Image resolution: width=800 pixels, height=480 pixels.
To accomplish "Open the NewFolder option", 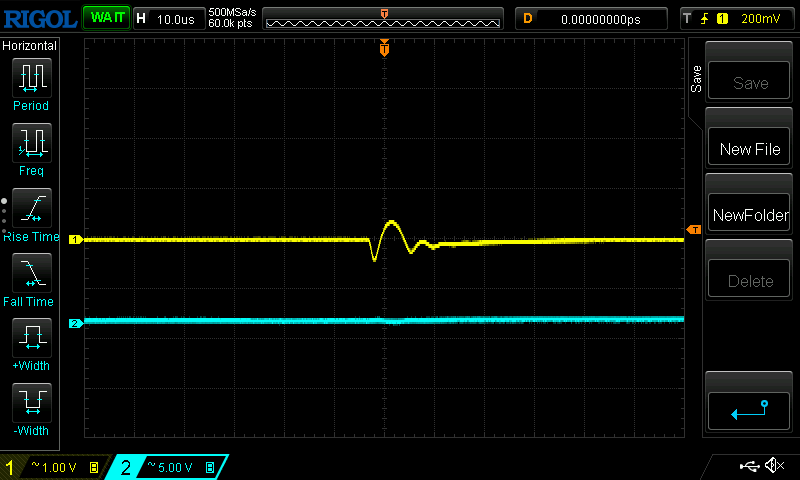I will pyautogui.click(x=749, y=212).
